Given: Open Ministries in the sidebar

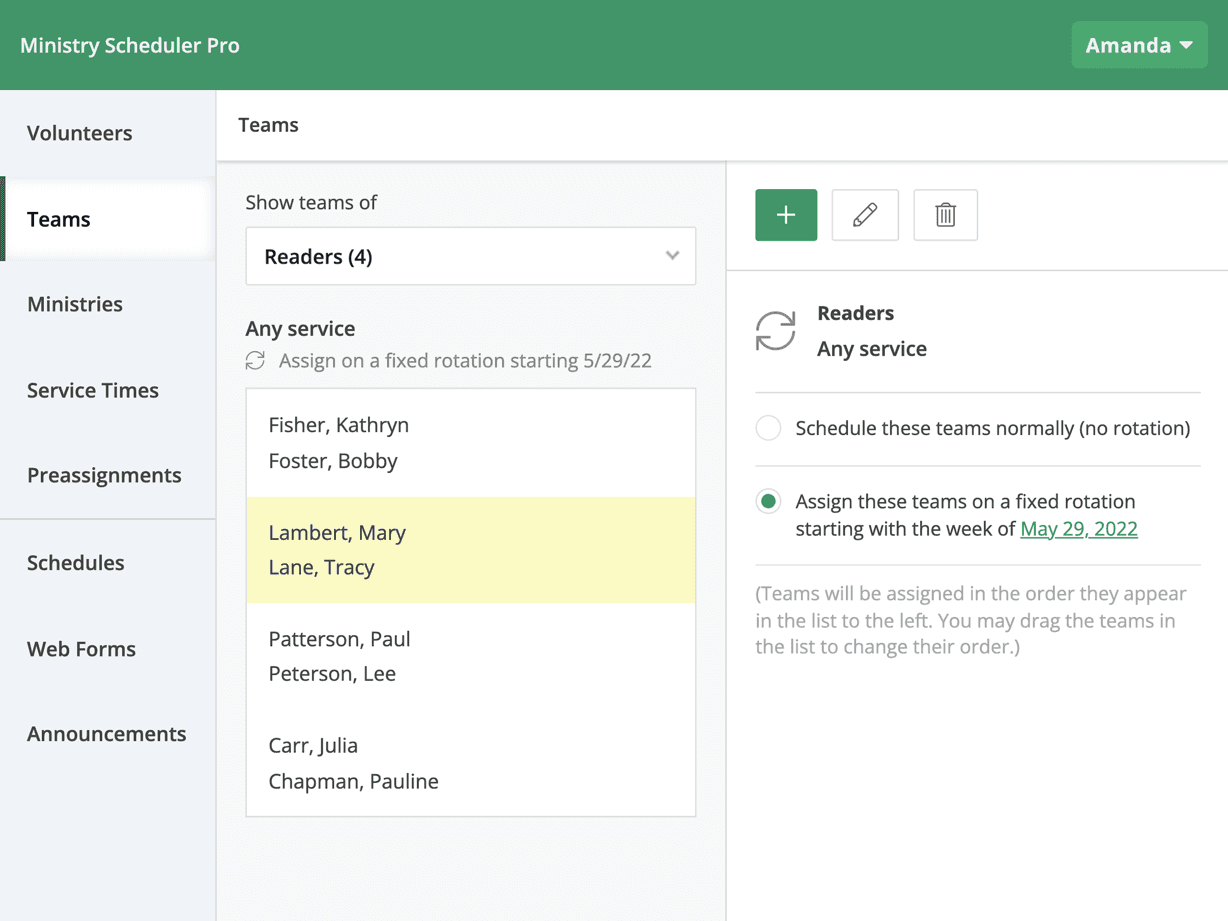Looking at the screenshot, I should click(108, 304).
